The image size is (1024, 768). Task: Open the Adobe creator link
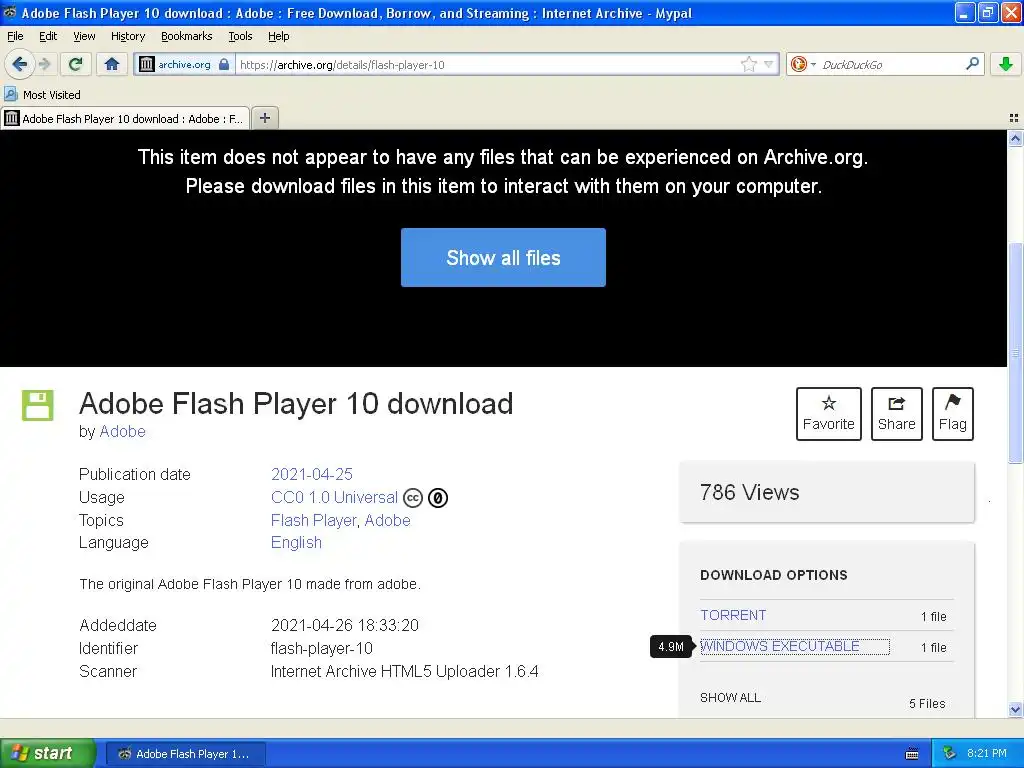[x=122, y=432]
